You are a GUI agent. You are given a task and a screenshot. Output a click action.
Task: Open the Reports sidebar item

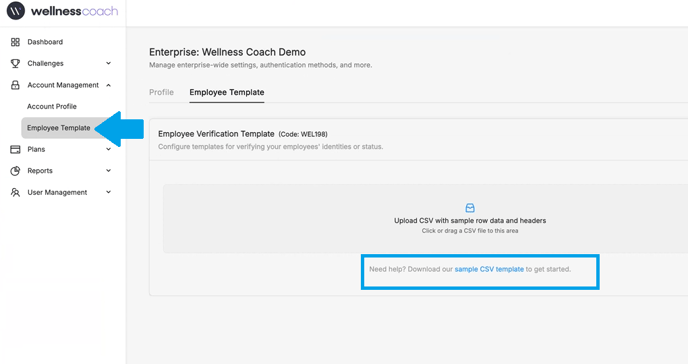40,171
